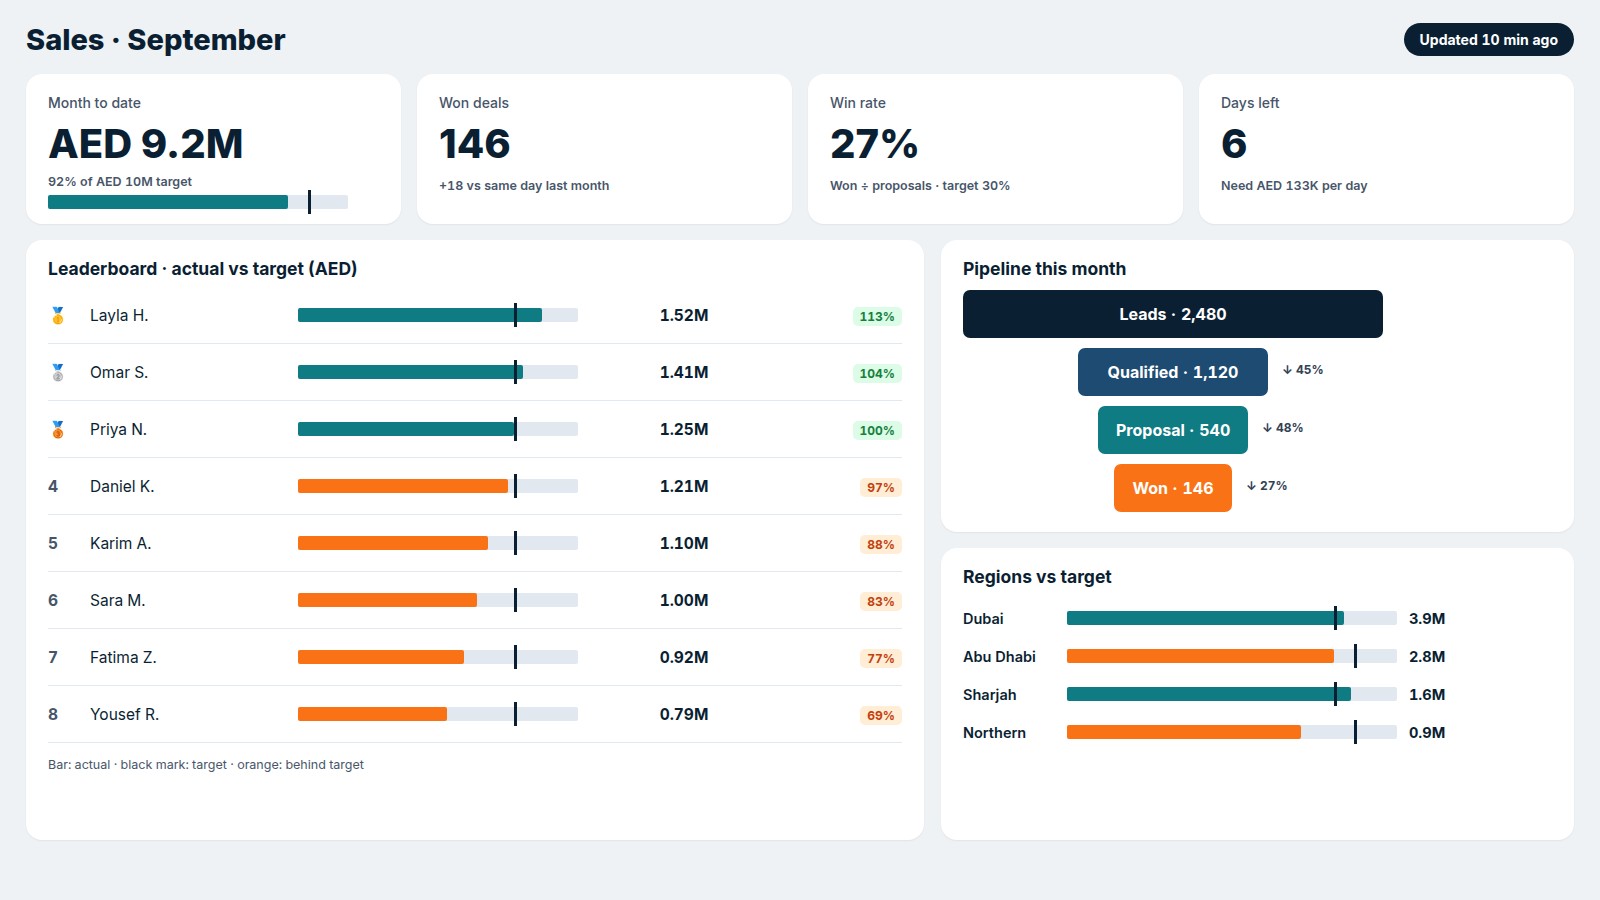Click the Sharjah region target bar
The width and height of the screenshot is (1600, 900).
pyautogui.click(x=1232, y=694)
